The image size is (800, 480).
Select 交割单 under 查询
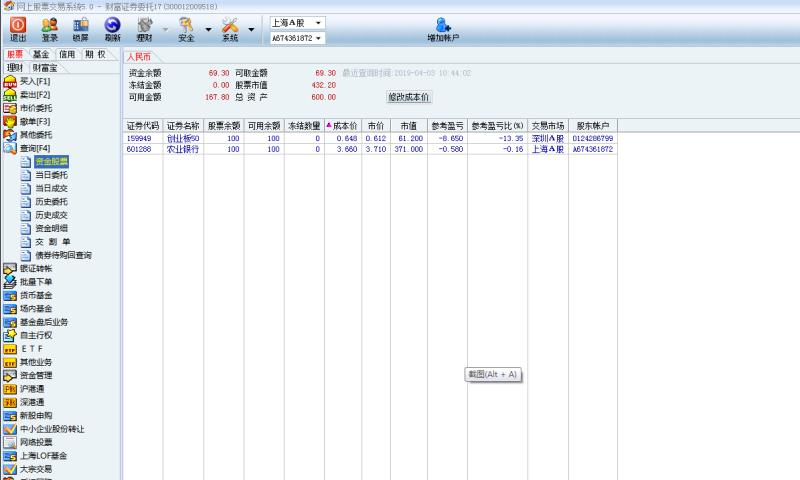pyautogui.click(x=52, y=242)
